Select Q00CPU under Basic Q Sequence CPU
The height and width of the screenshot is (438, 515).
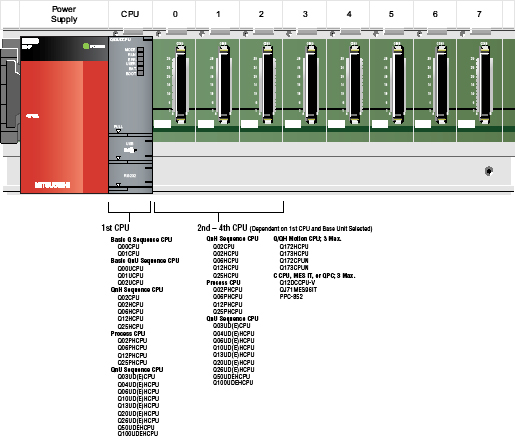pos(128,247)
